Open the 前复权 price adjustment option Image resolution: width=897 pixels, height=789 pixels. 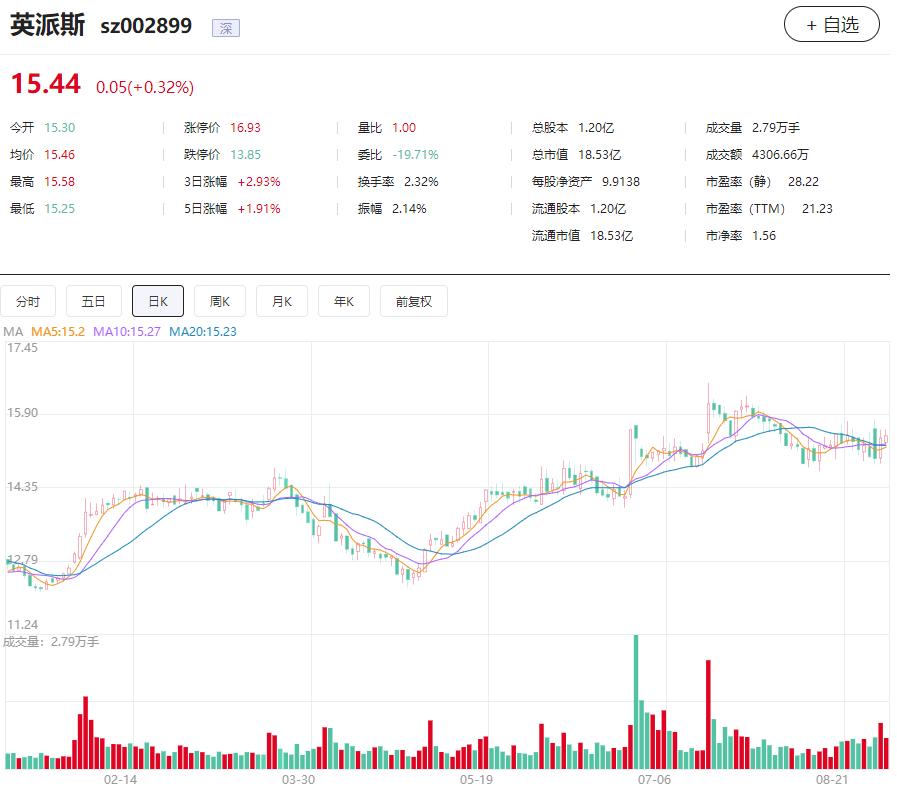pyautogui.click(x=412, y=300)
